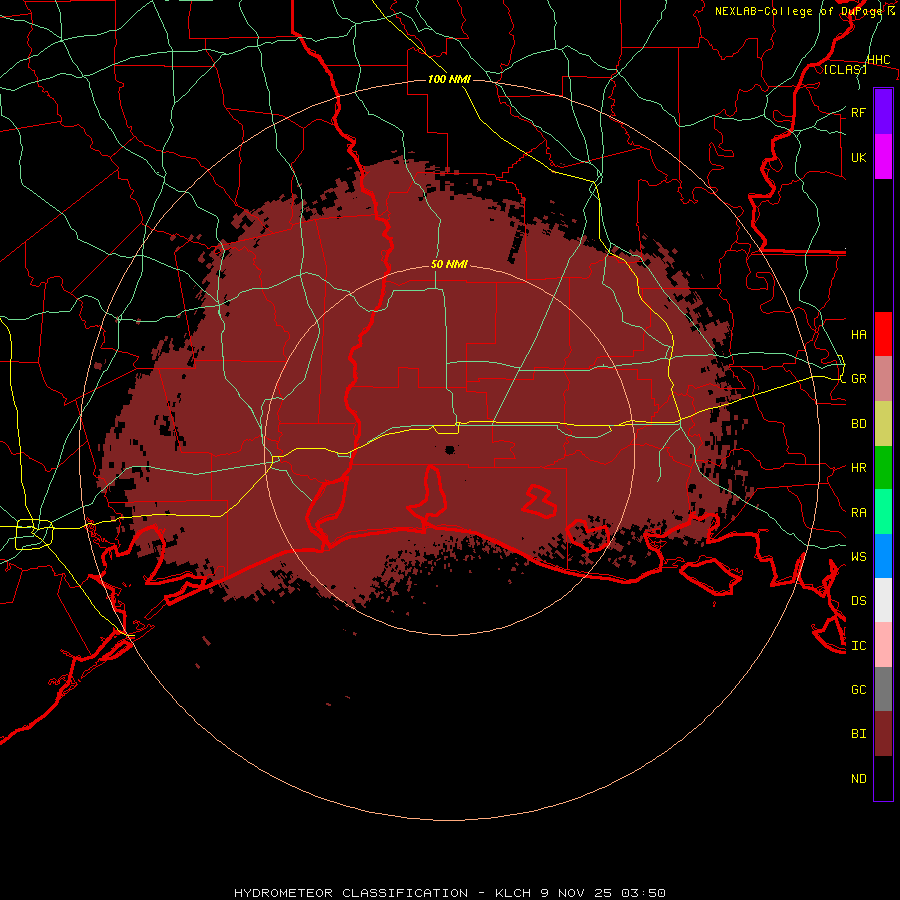
Task: Click the Hydrometeor Classification KLCH title caption
Action: click(x=450, y=893)
